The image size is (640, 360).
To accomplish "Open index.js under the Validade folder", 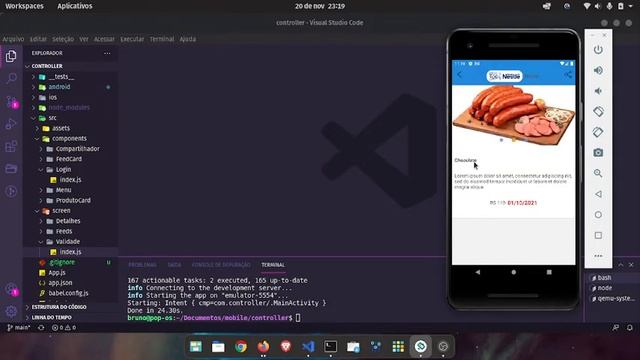I will coord(70,252).
